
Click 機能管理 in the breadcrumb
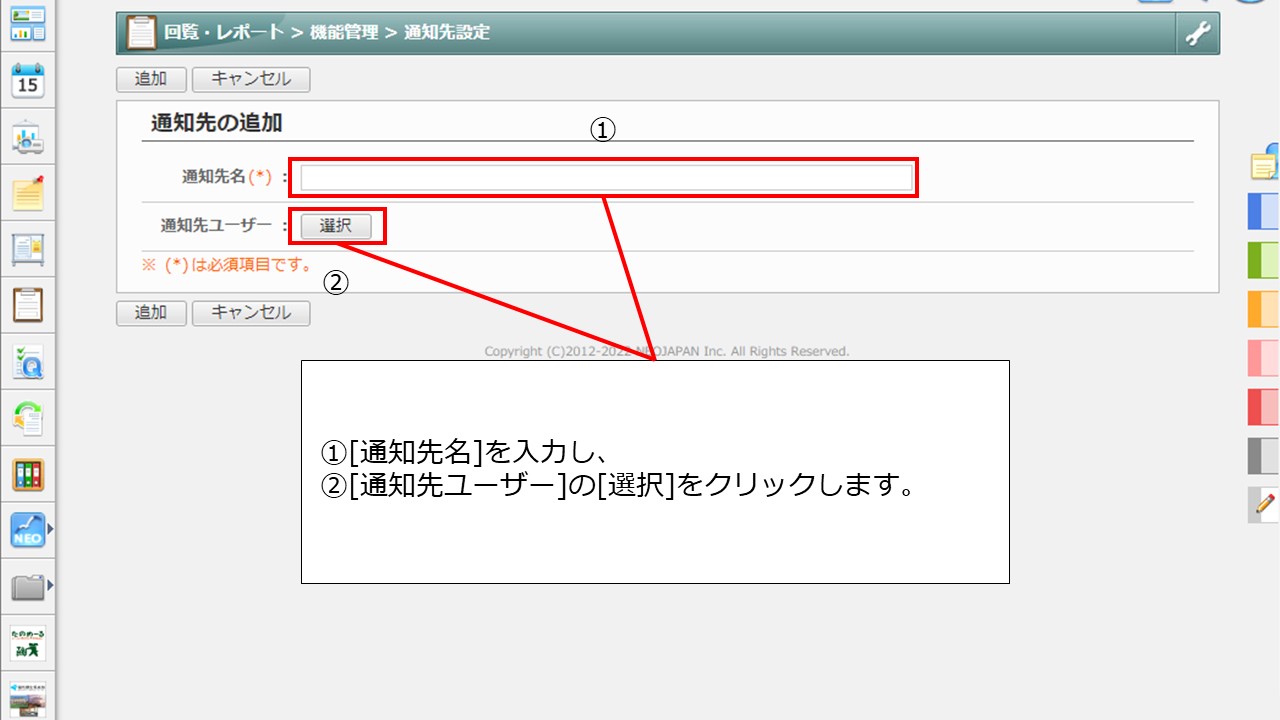tap(343, 32)
